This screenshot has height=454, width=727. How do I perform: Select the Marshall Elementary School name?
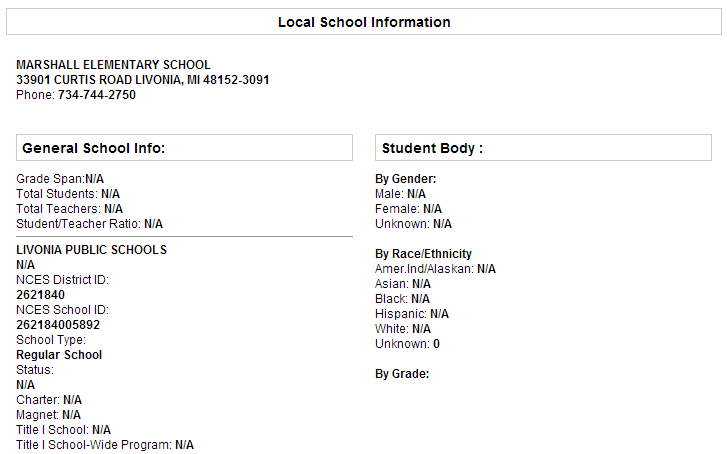(113, 64)
